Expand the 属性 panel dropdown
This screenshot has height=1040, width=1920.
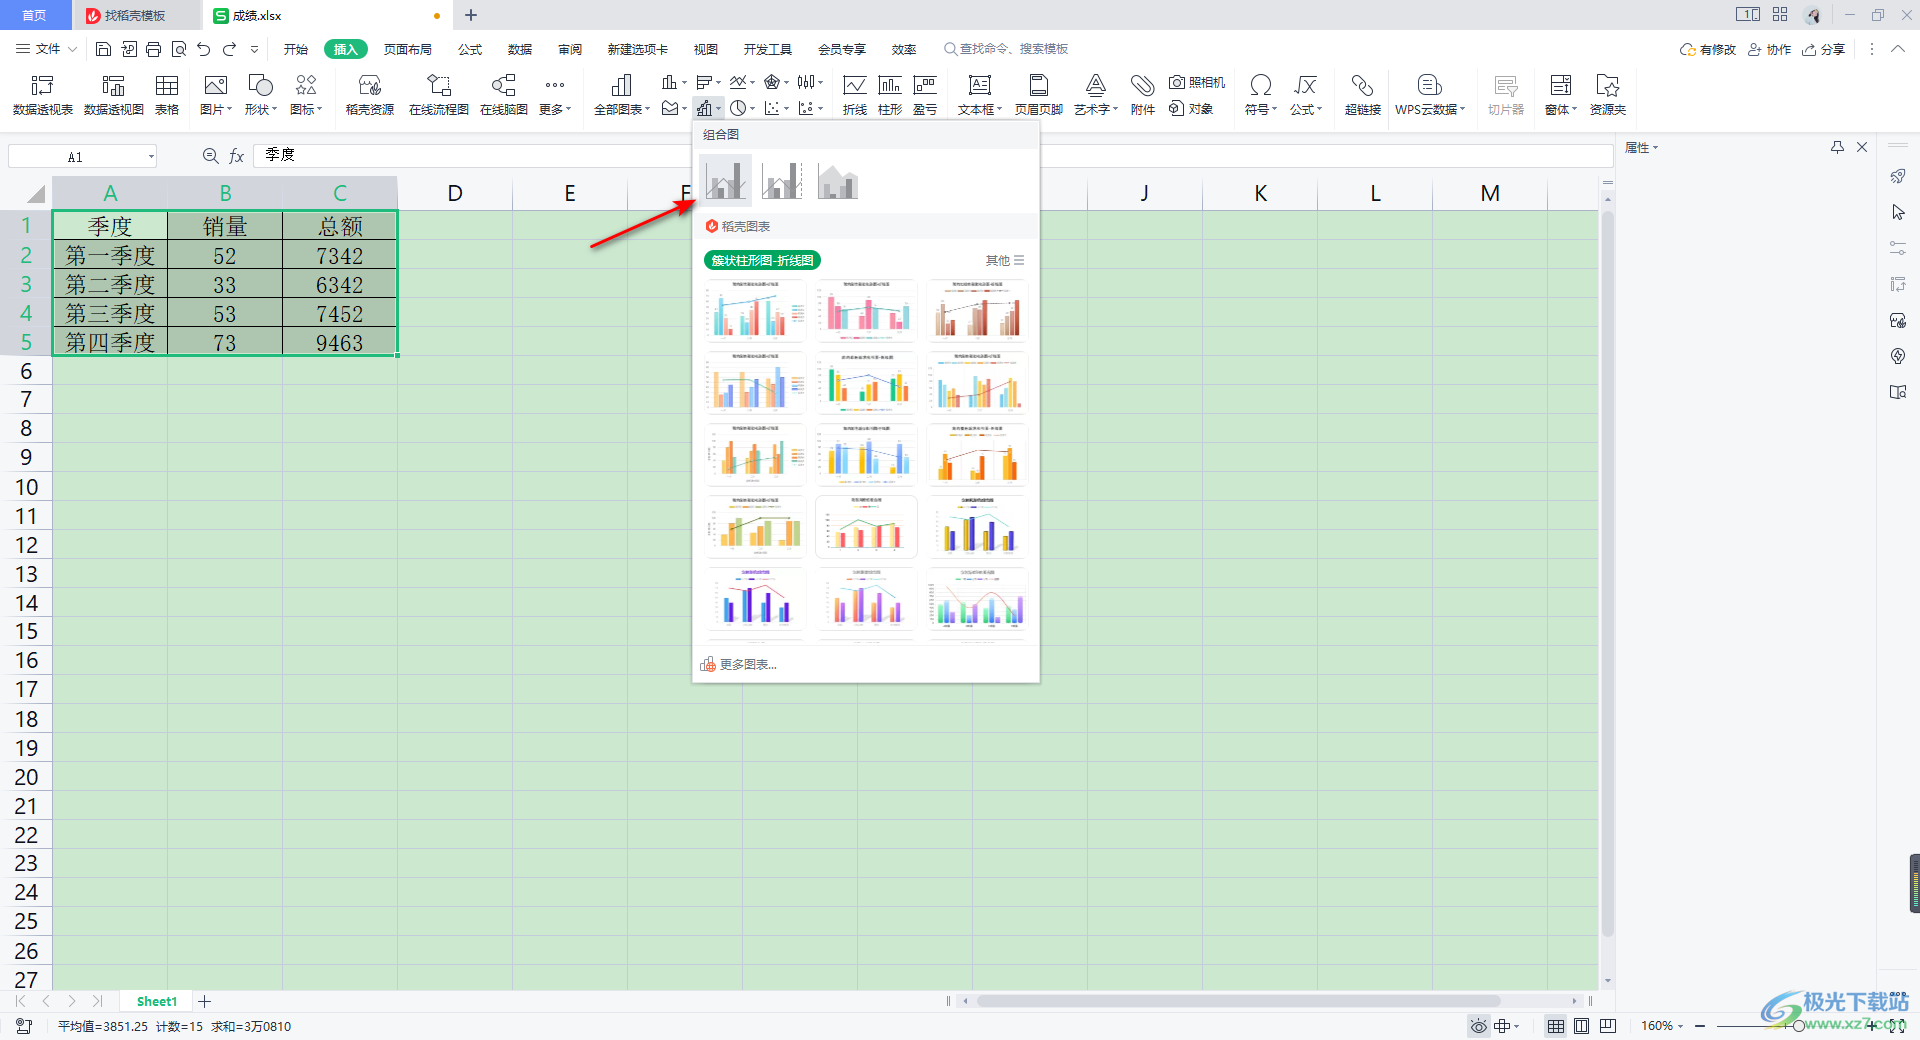pos(1641,148)
